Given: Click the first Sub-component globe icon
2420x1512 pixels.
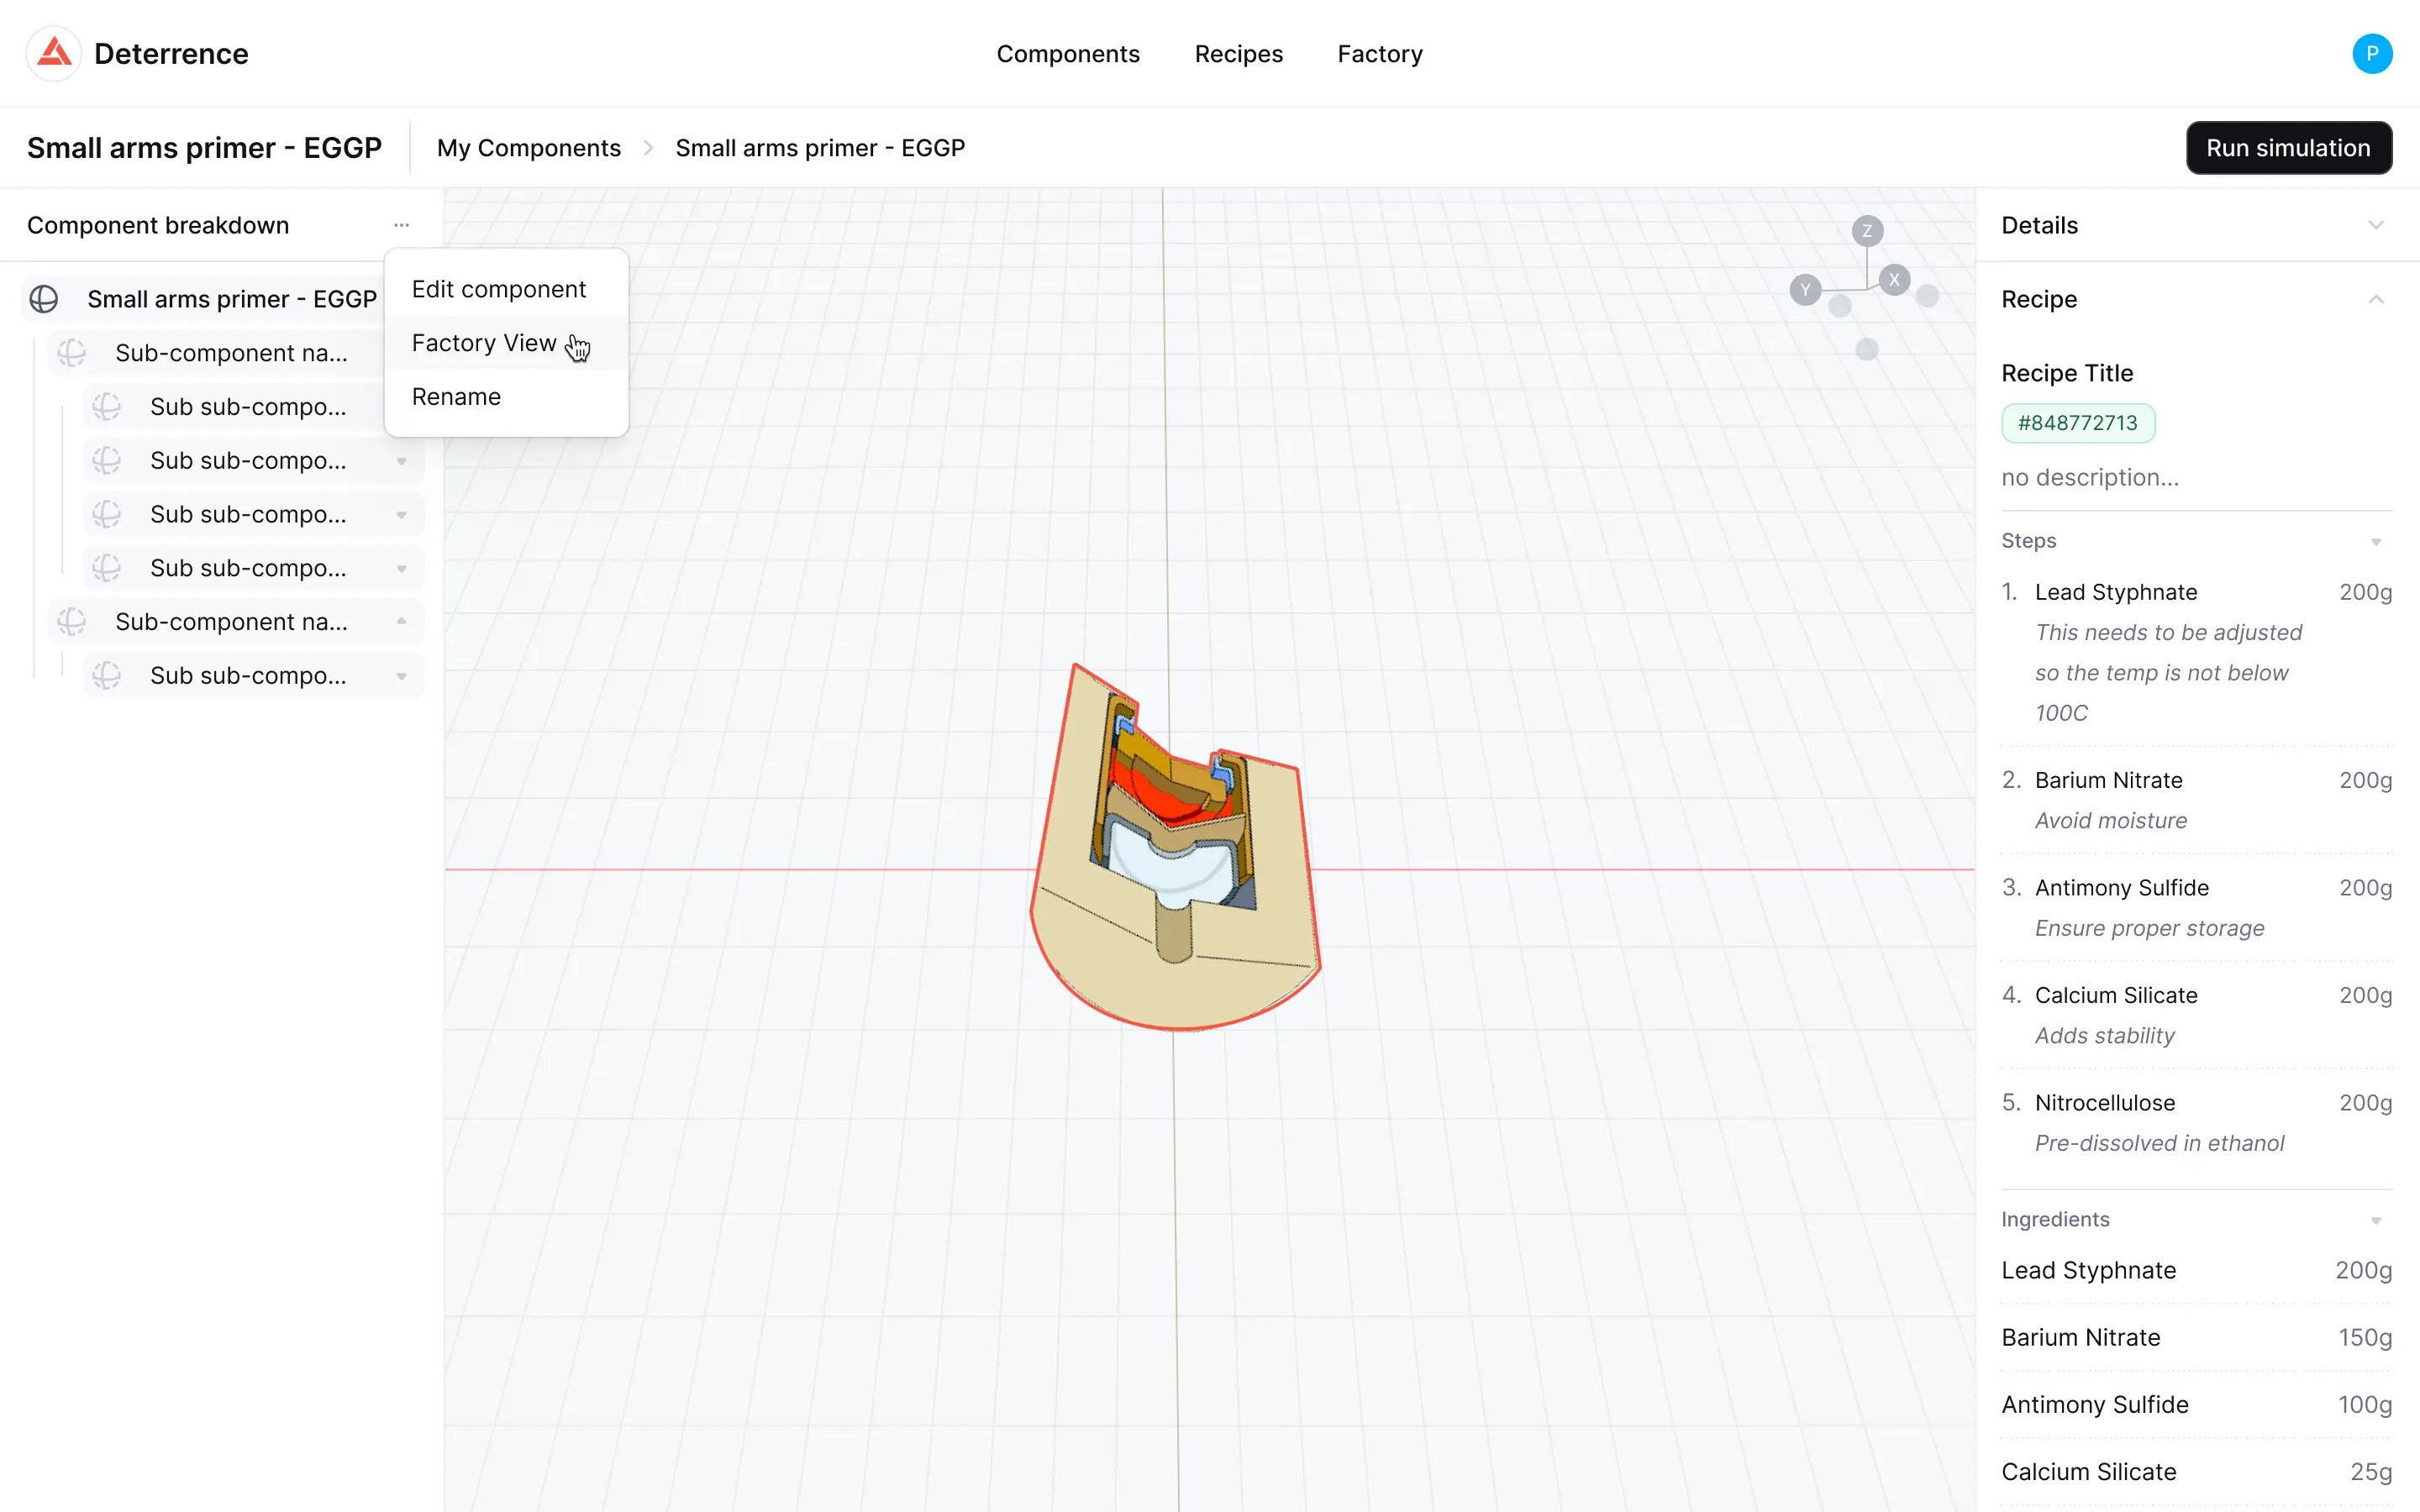Looking at the screenshot, I should pos(72,353).
